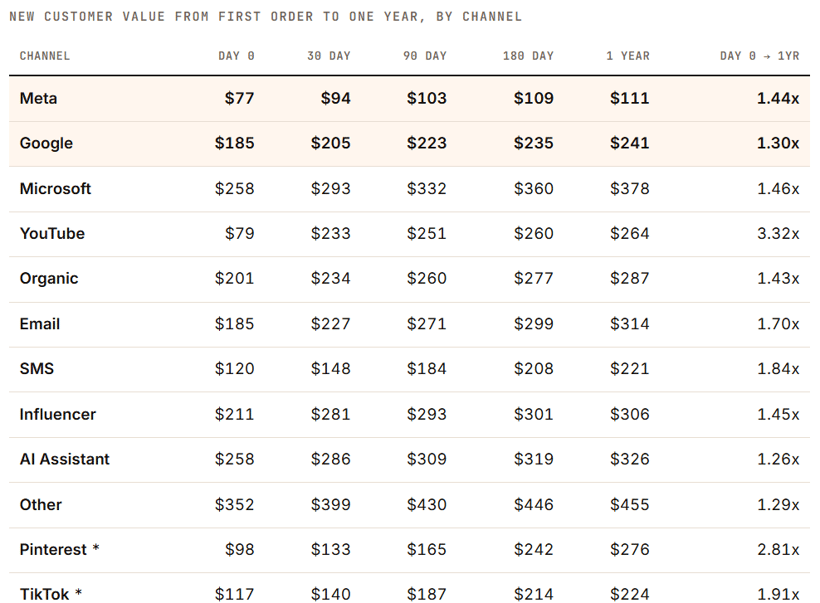Select the Organic channel row label
The image size is (820, 603).
pyautogui.click(x=49, y=279)
